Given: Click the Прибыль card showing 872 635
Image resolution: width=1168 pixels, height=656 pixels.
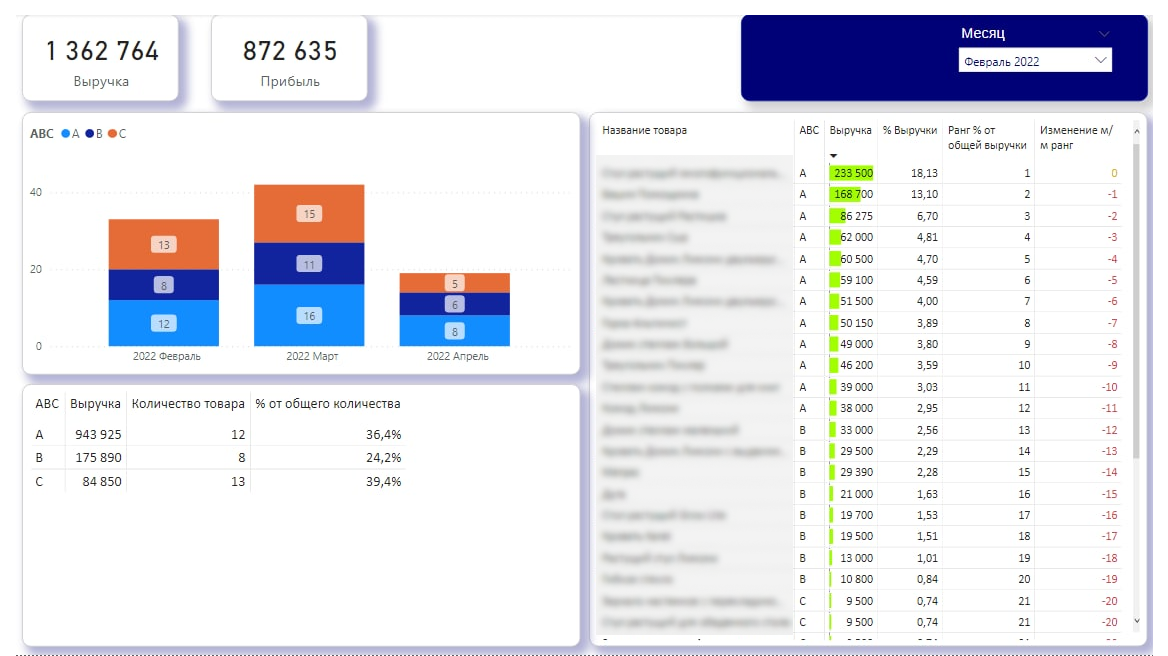Looking at the screenshot, I should coord(290,58).
